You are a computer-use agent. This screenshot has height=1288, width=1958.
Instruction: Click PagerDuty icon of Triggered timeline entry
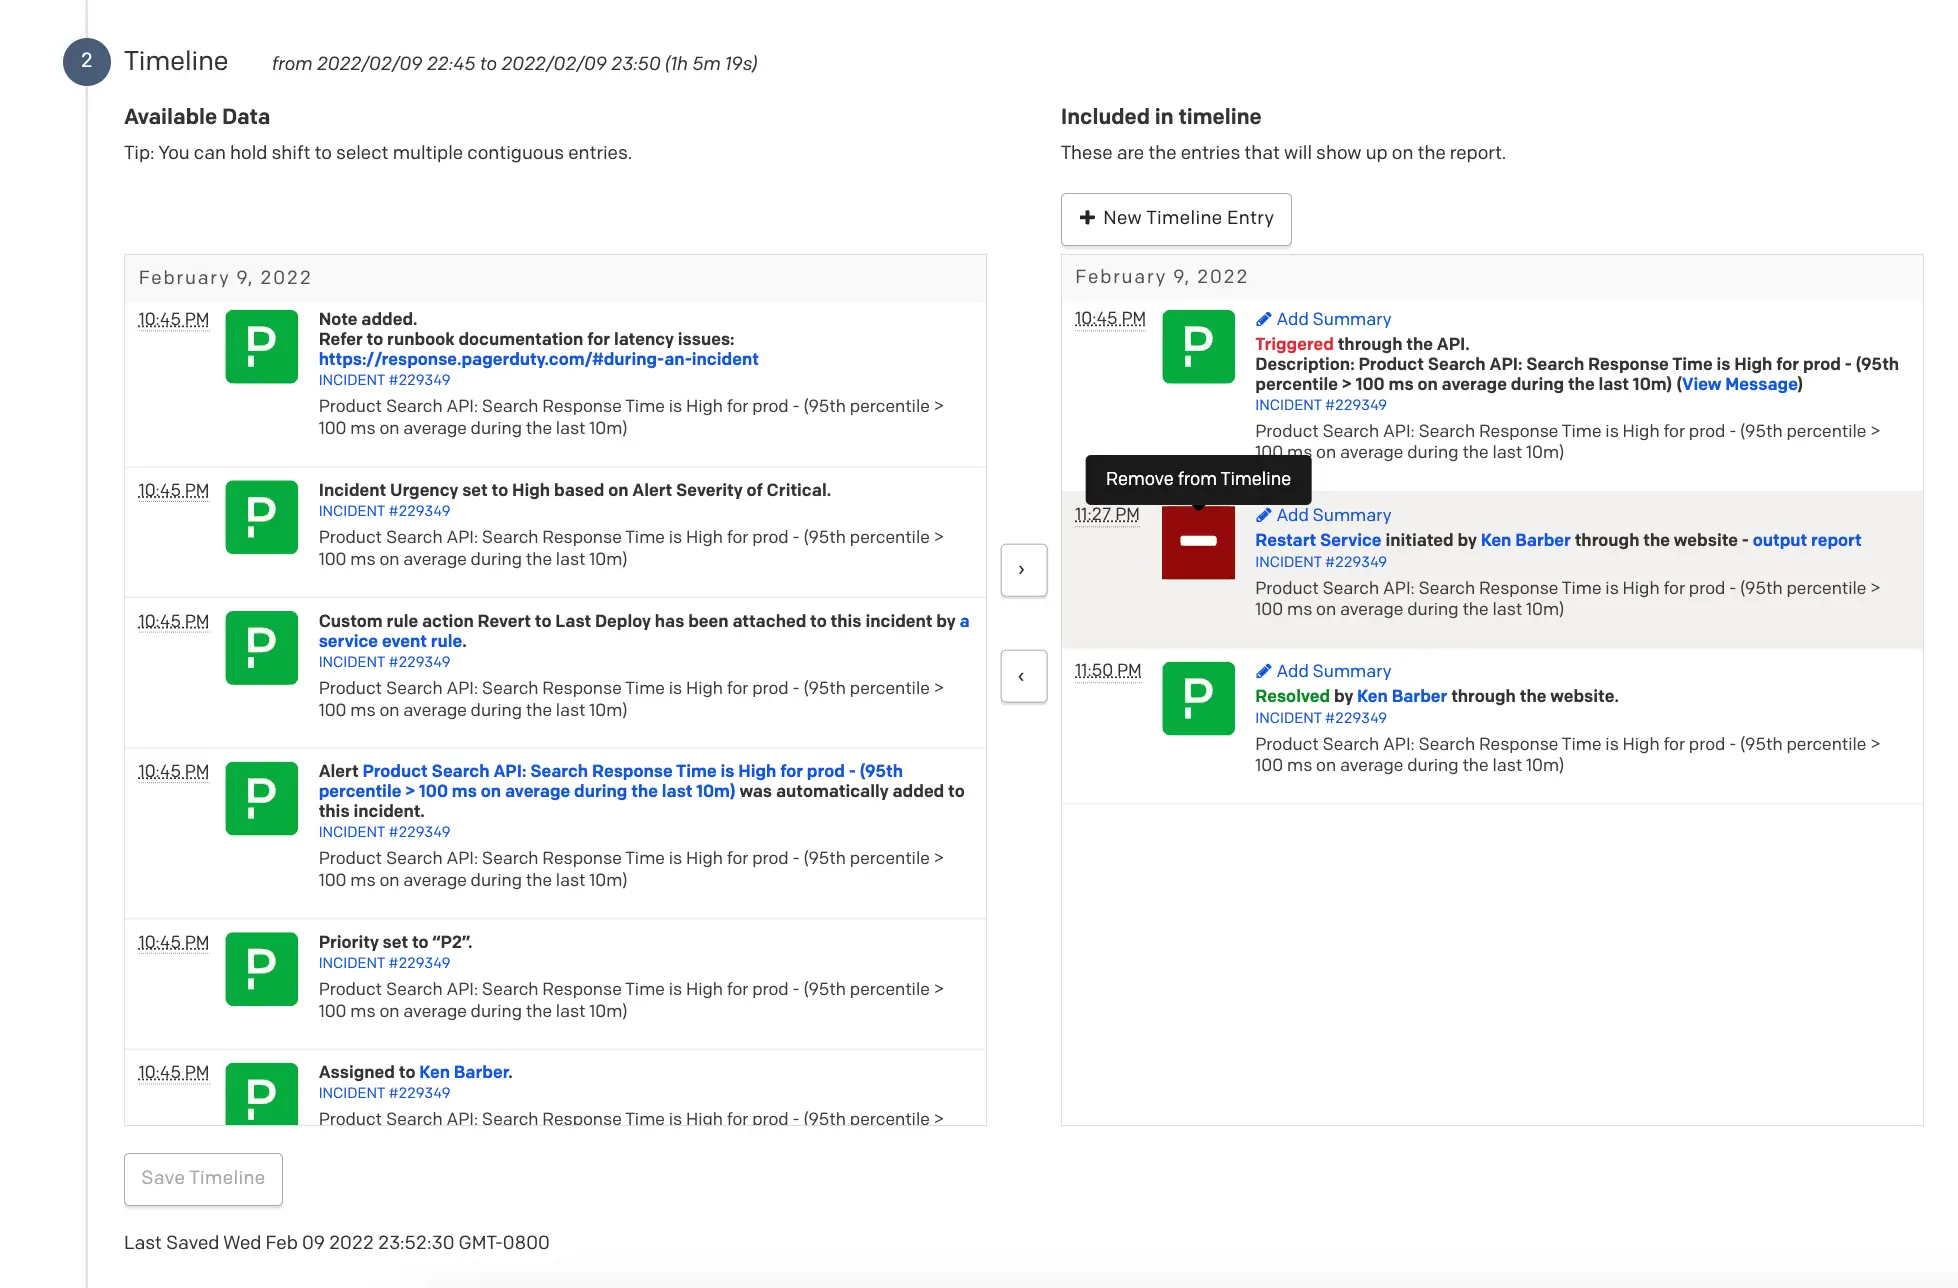[x=1198, y=346]
